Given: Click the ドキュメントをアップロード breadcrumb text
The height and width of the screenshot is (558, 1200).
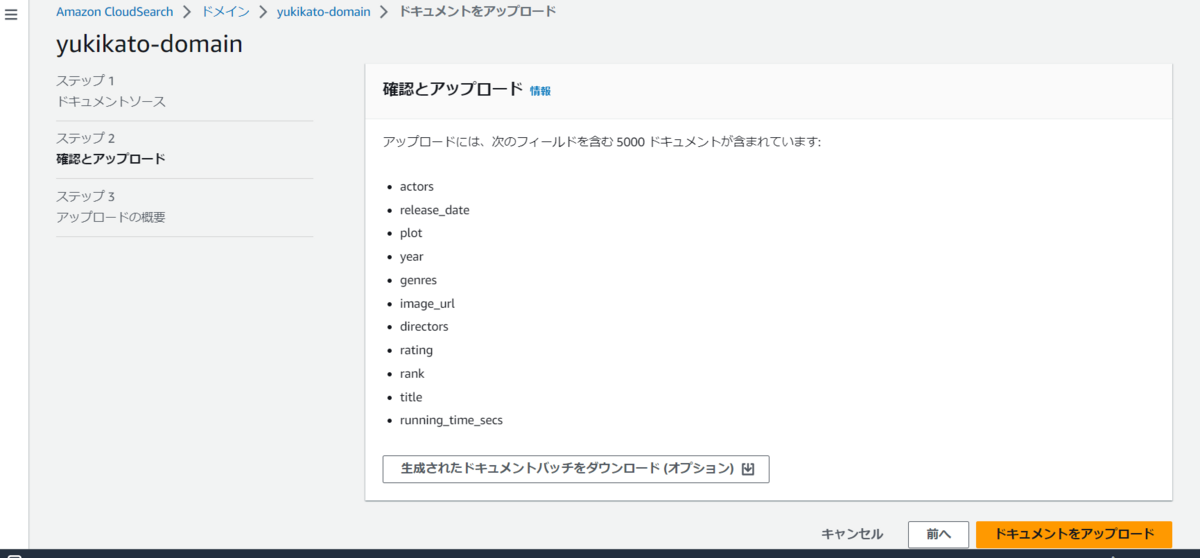Looking at the screenshot, I should [478, 12].
